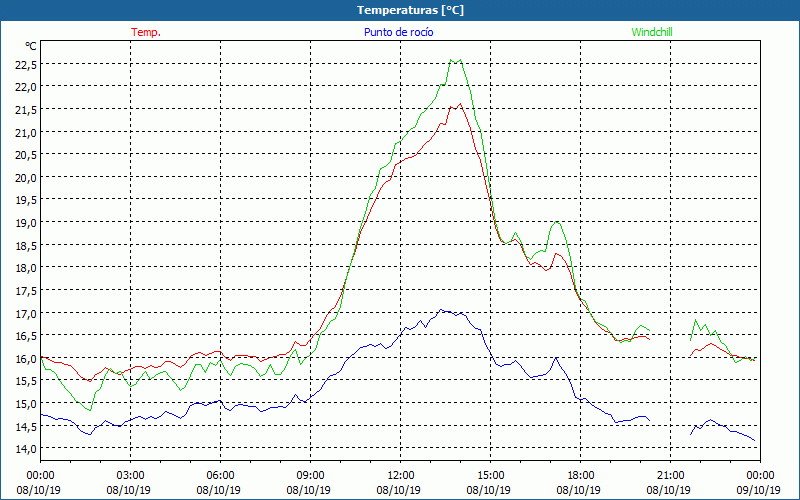The image size is (800, 500).
Task: Click the 17,0 y-axis value
Action: [26, 313]
